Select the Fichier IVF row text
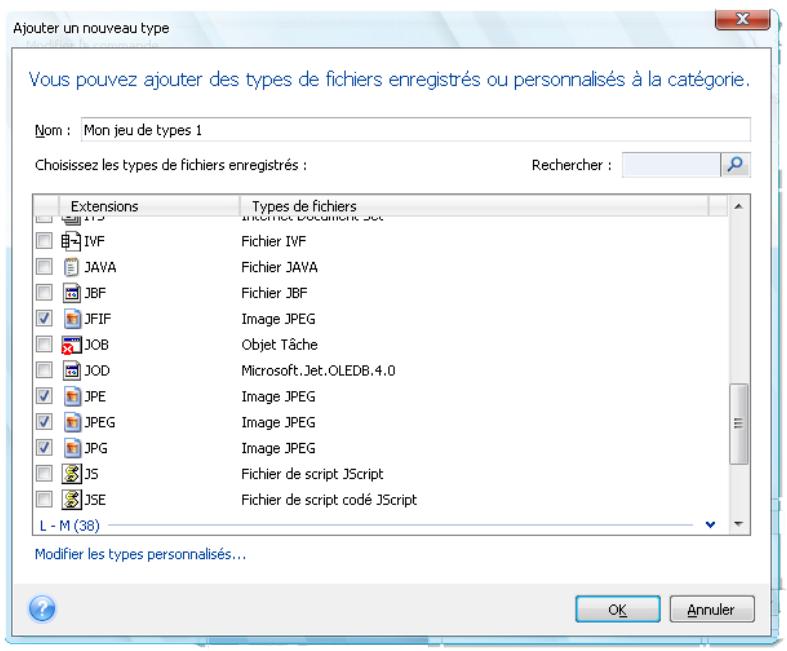 pyautogui.click(x=274, y=241)
